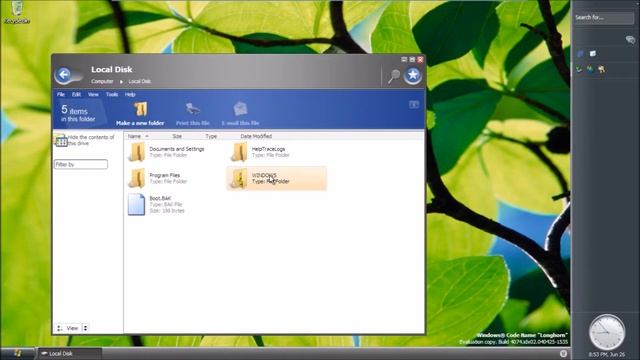Switch to the Local Disk taskbar button

(x=69, y=353)
